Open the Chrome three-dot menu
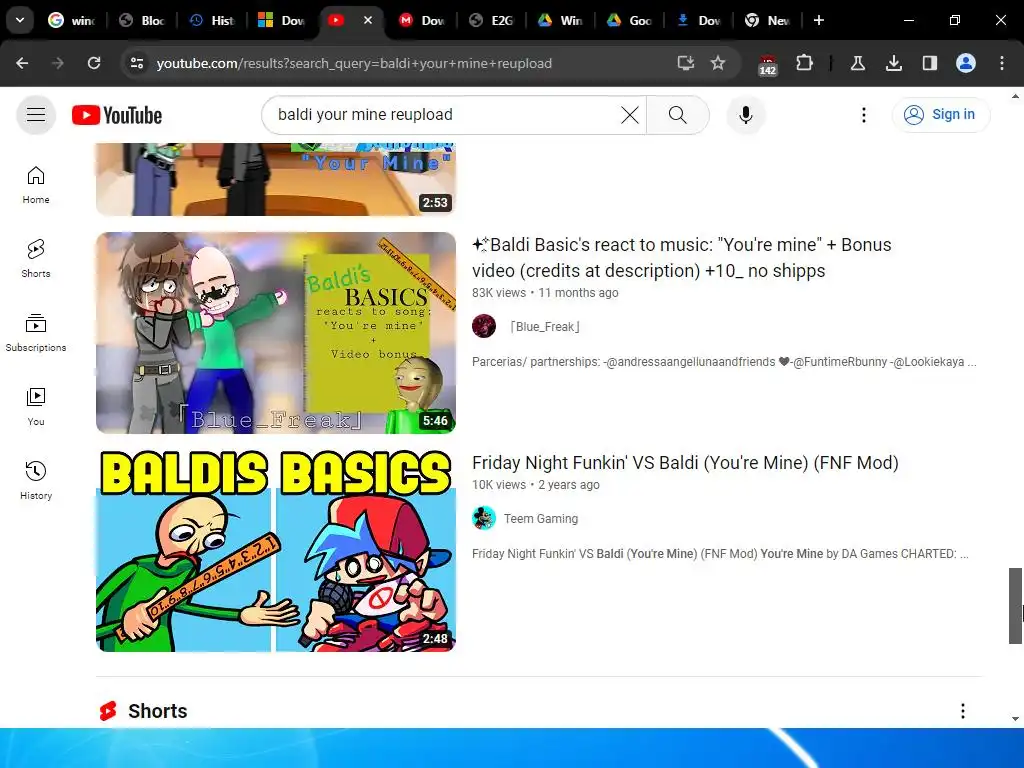This screenshot has width=1024, height=768. pos(1002,63)
